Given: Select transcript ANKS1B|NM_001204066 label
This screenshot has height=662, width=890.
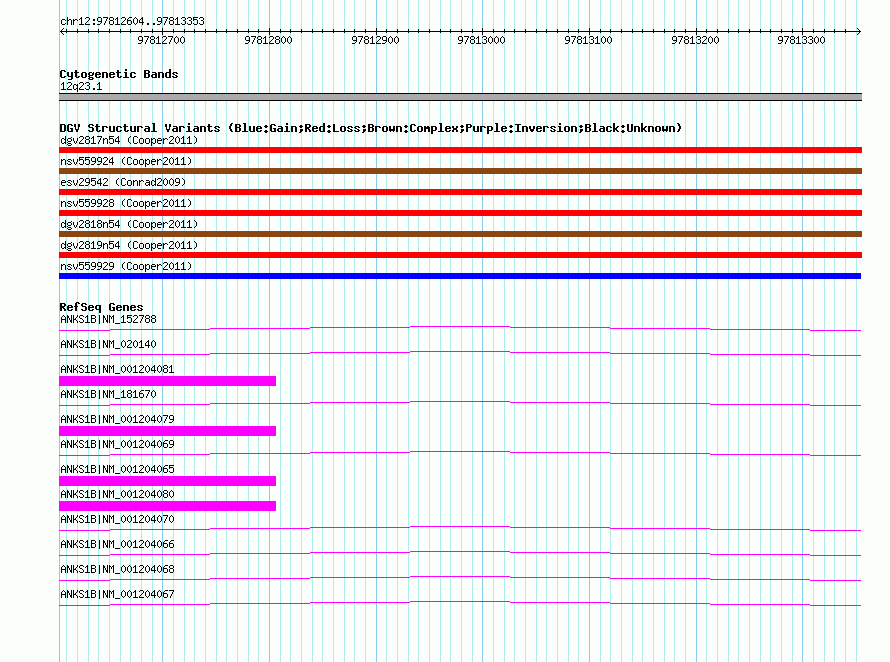Looking at the screenshot, I should [x=117, y=544].
